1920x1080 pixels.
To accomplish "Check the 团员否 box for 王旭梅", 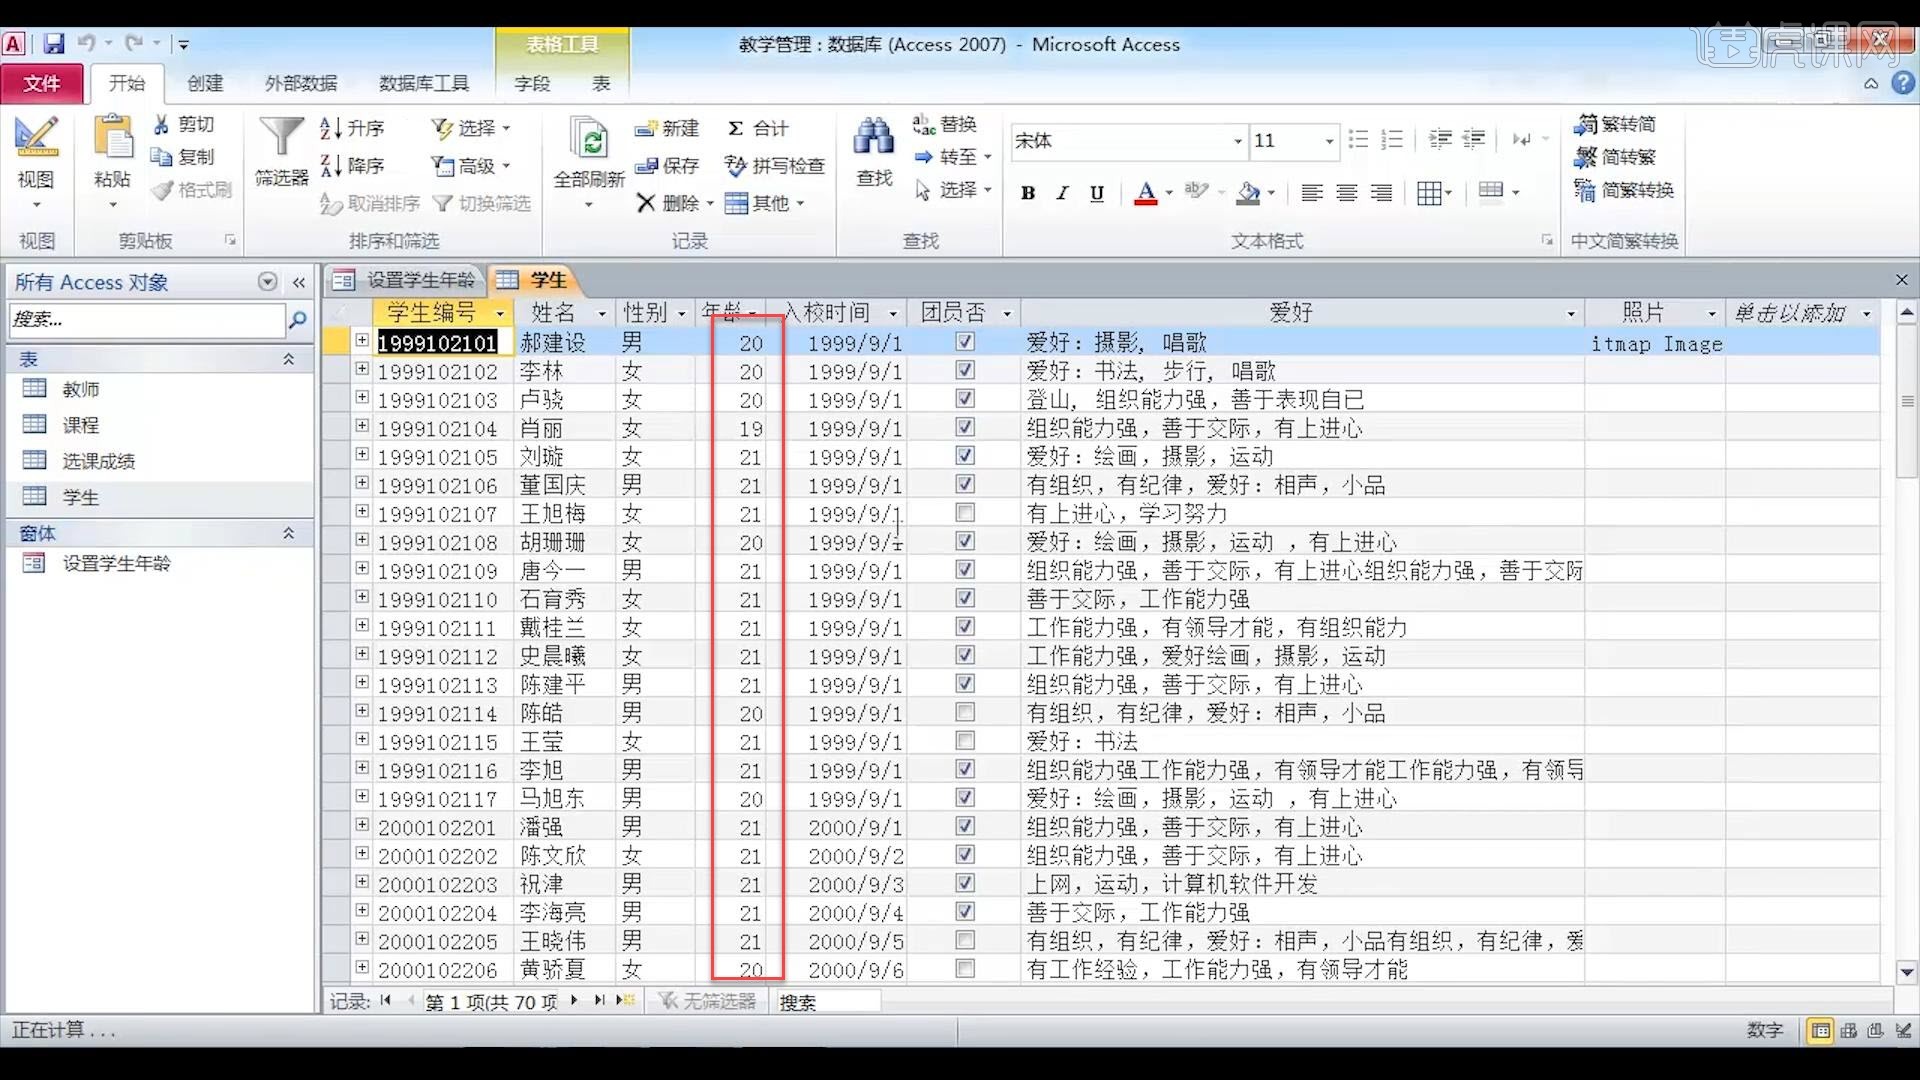I will (x=964, y=513).
